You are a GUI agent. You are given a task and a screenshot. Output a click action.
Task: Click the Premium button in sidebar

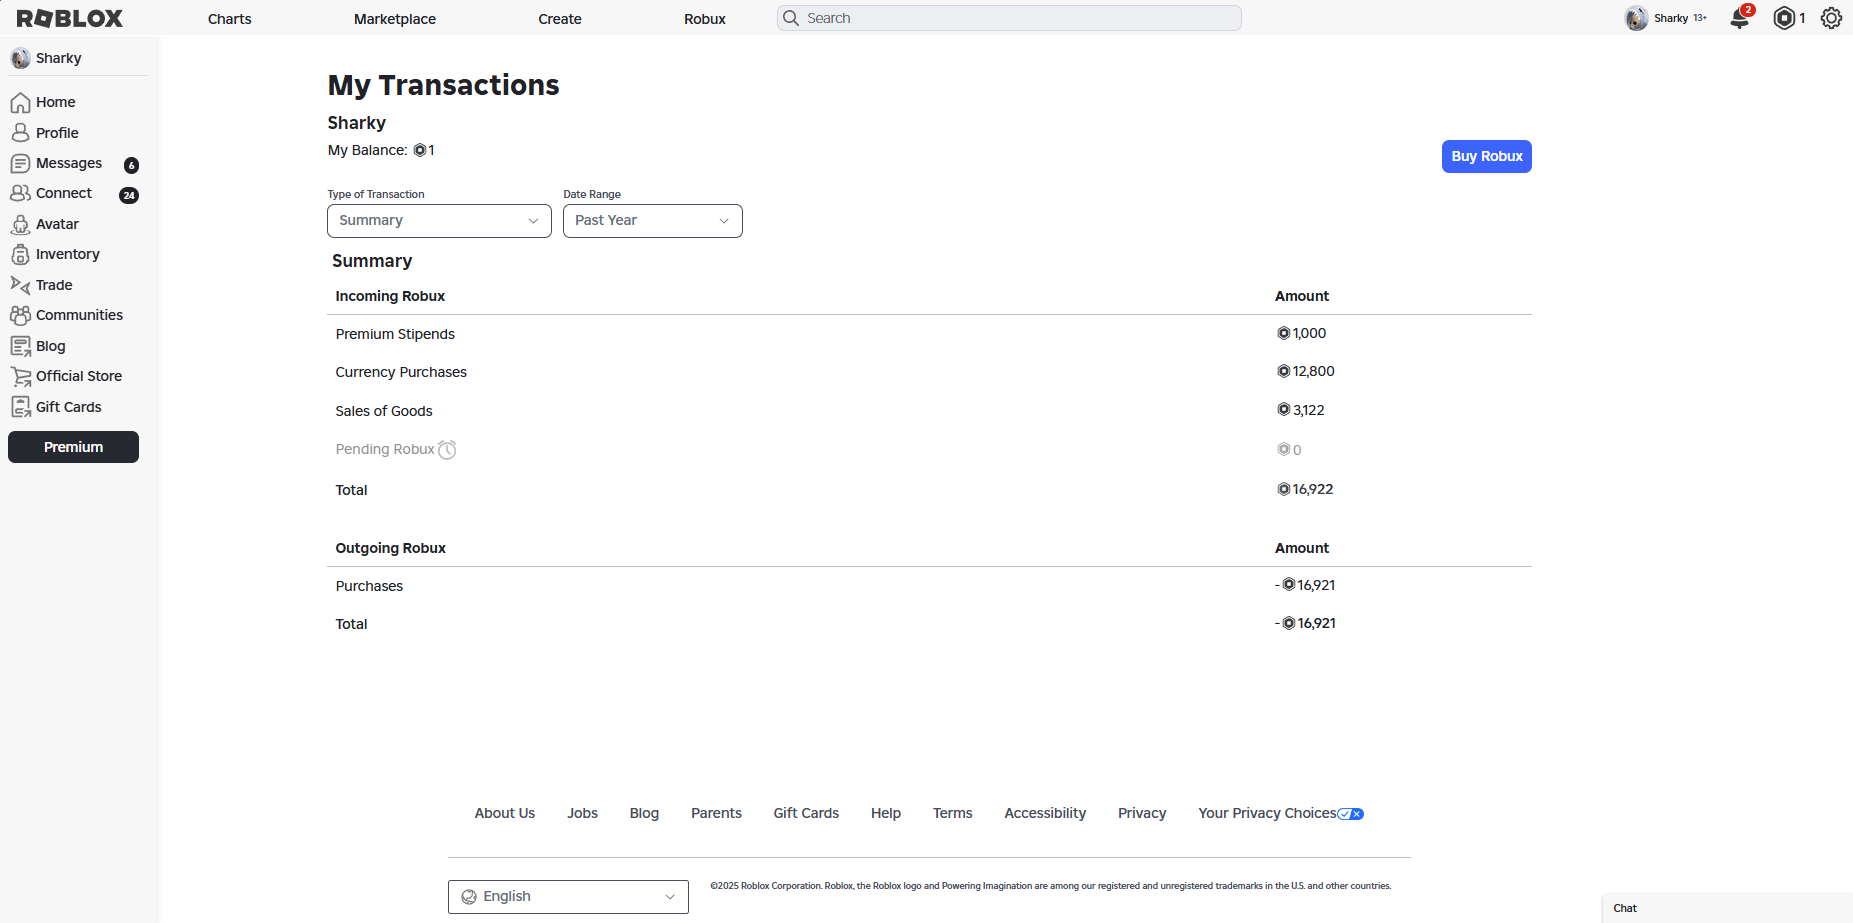click(x=73, y=447)
